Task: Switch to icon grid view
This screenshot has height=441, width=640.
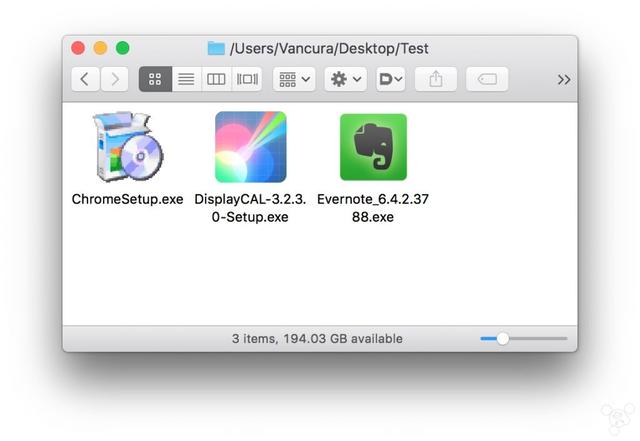Action: click(155, 79)
